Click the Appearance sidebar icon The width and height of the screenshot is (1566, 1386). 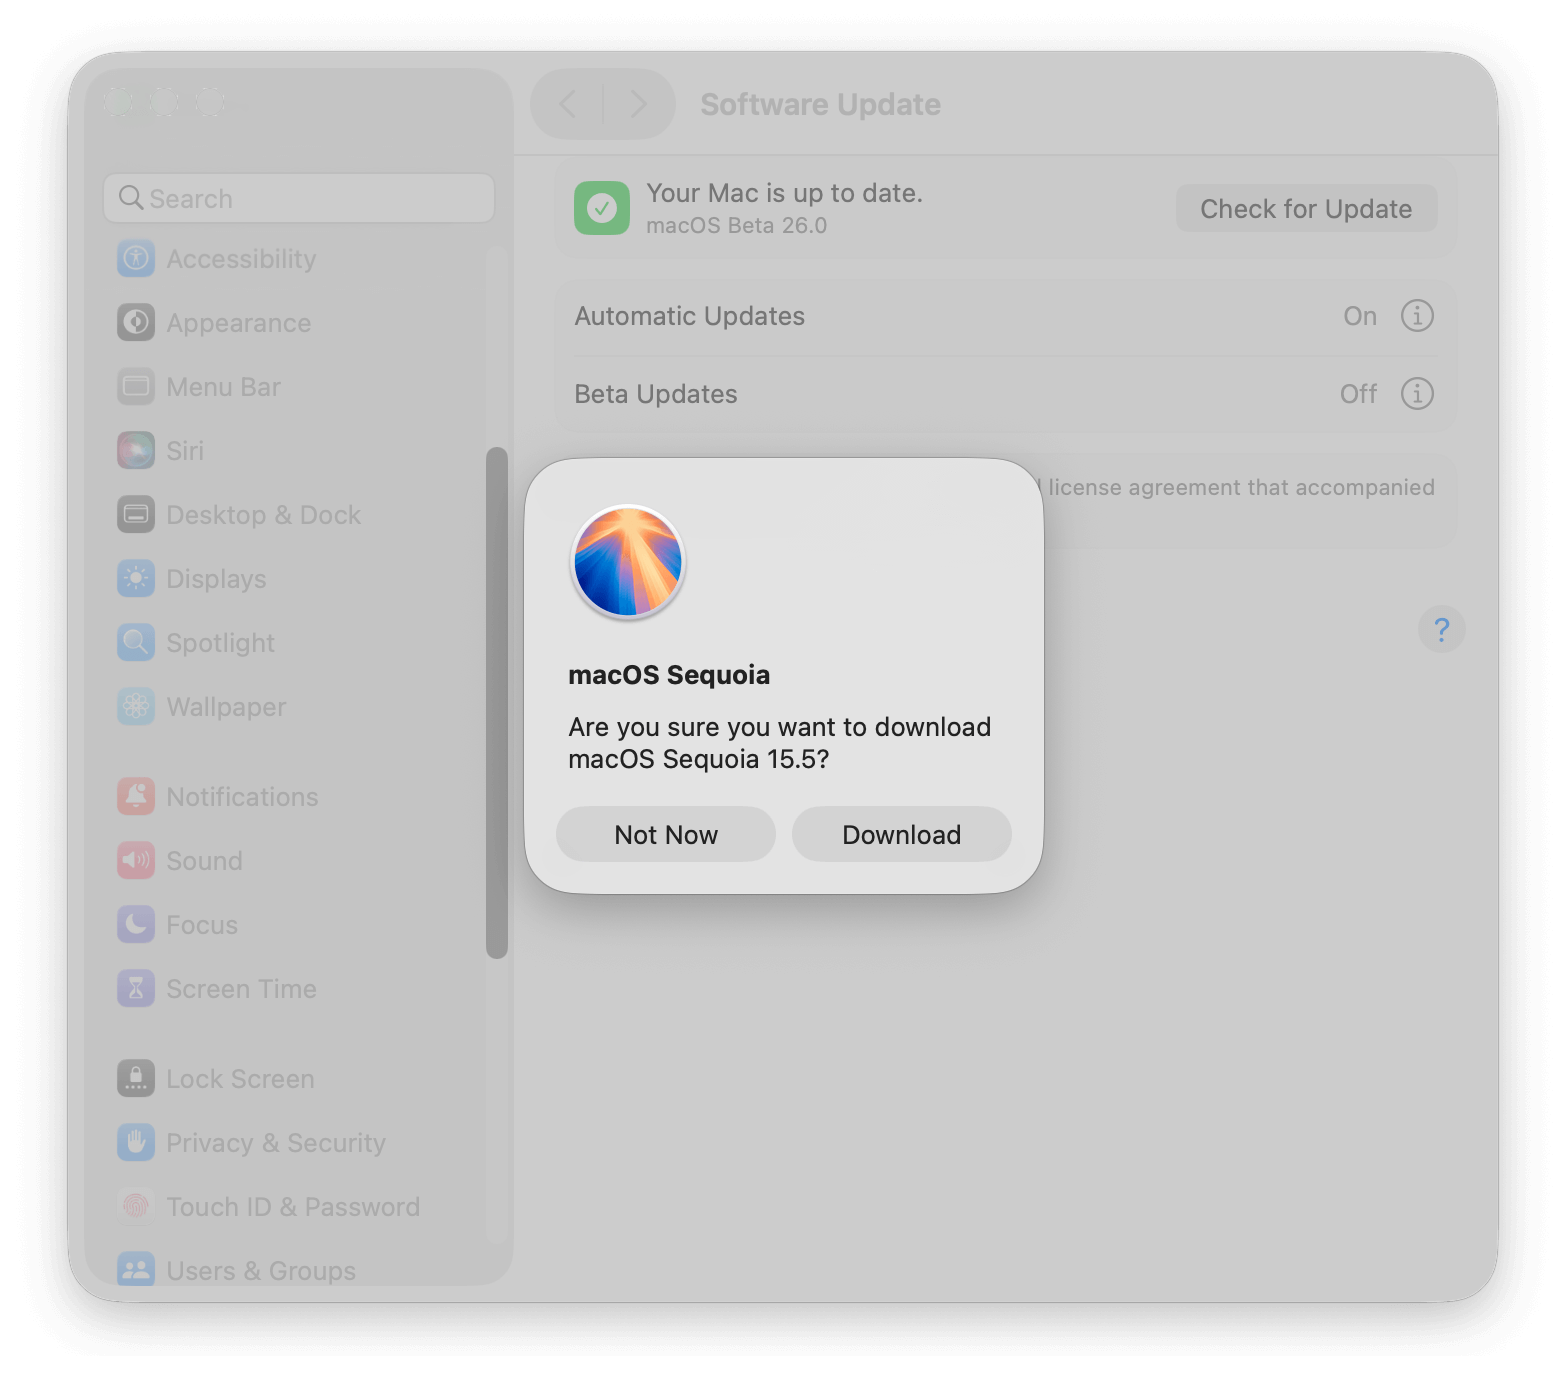point(136,323)
